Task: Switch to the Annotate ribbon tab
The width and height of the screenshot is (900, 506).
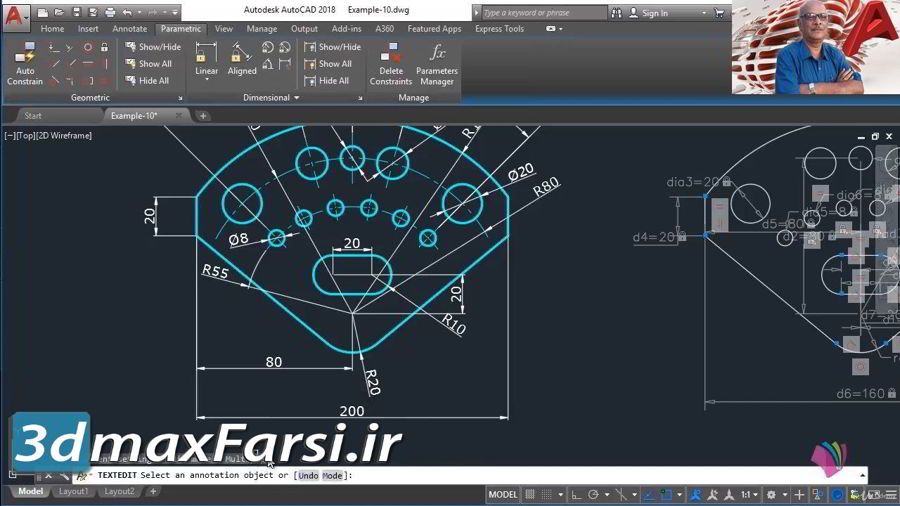Action: click(x=129, y=29)
